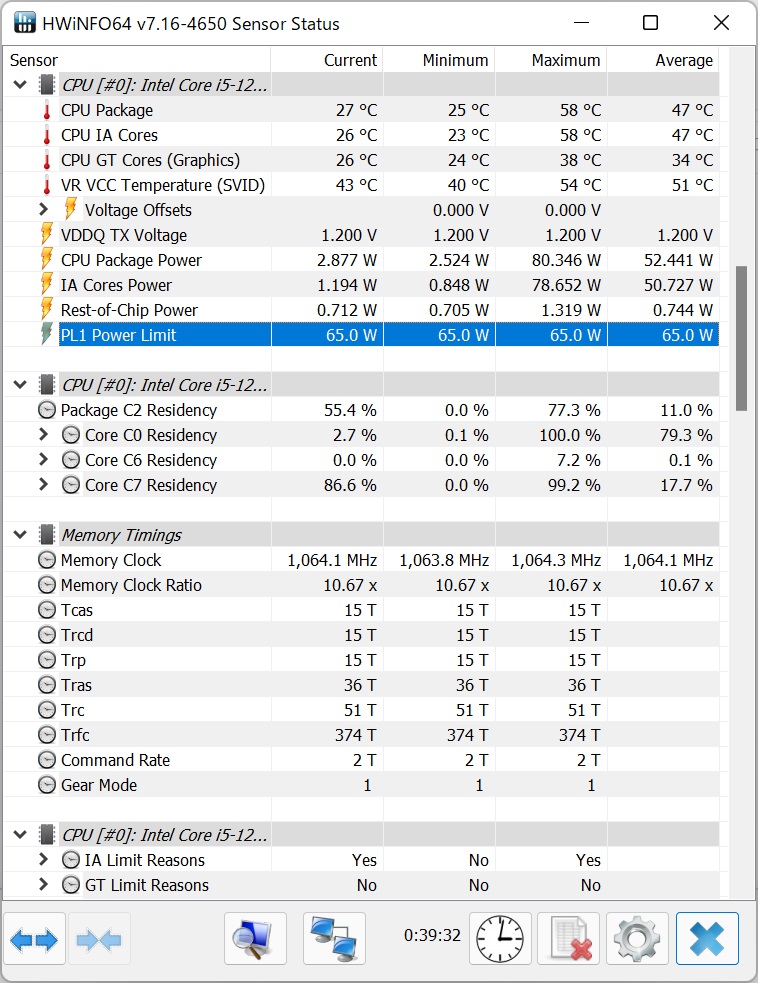Click the clock reset timer icon
Screen dimensions: 758x983
[x=497, y=939]
